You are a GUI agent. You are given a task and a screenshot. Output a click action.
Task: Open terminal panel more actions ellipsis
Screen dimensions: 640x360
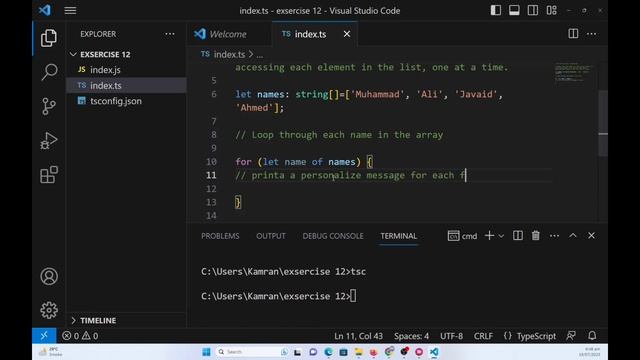(x=554, y=236)
